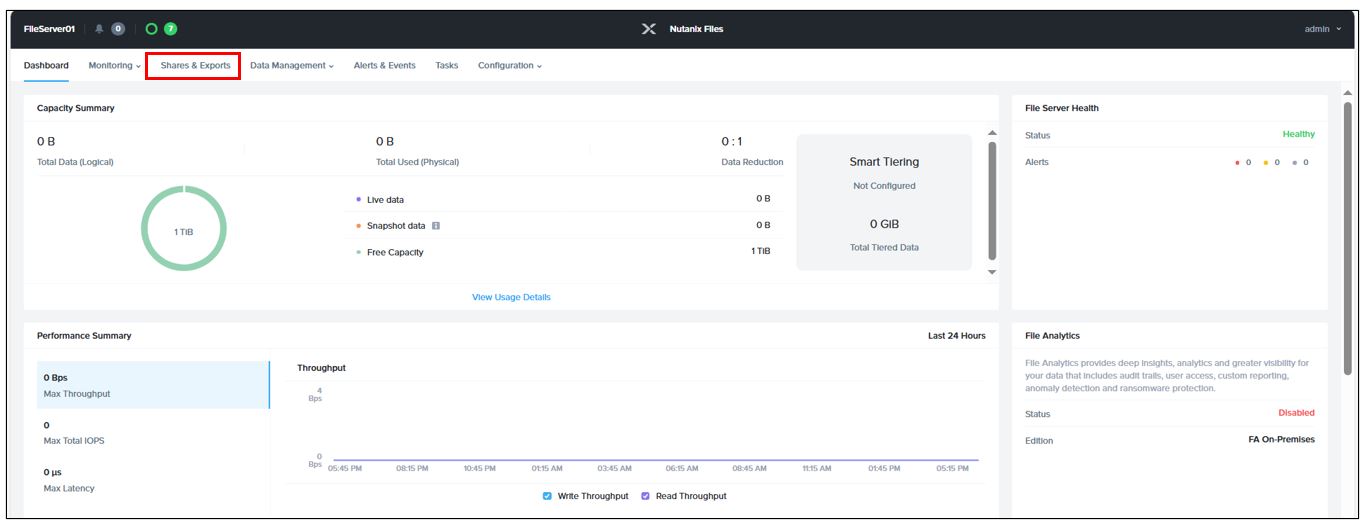
Task: Click the Smart Tiering card
Action: click(884, 202)
